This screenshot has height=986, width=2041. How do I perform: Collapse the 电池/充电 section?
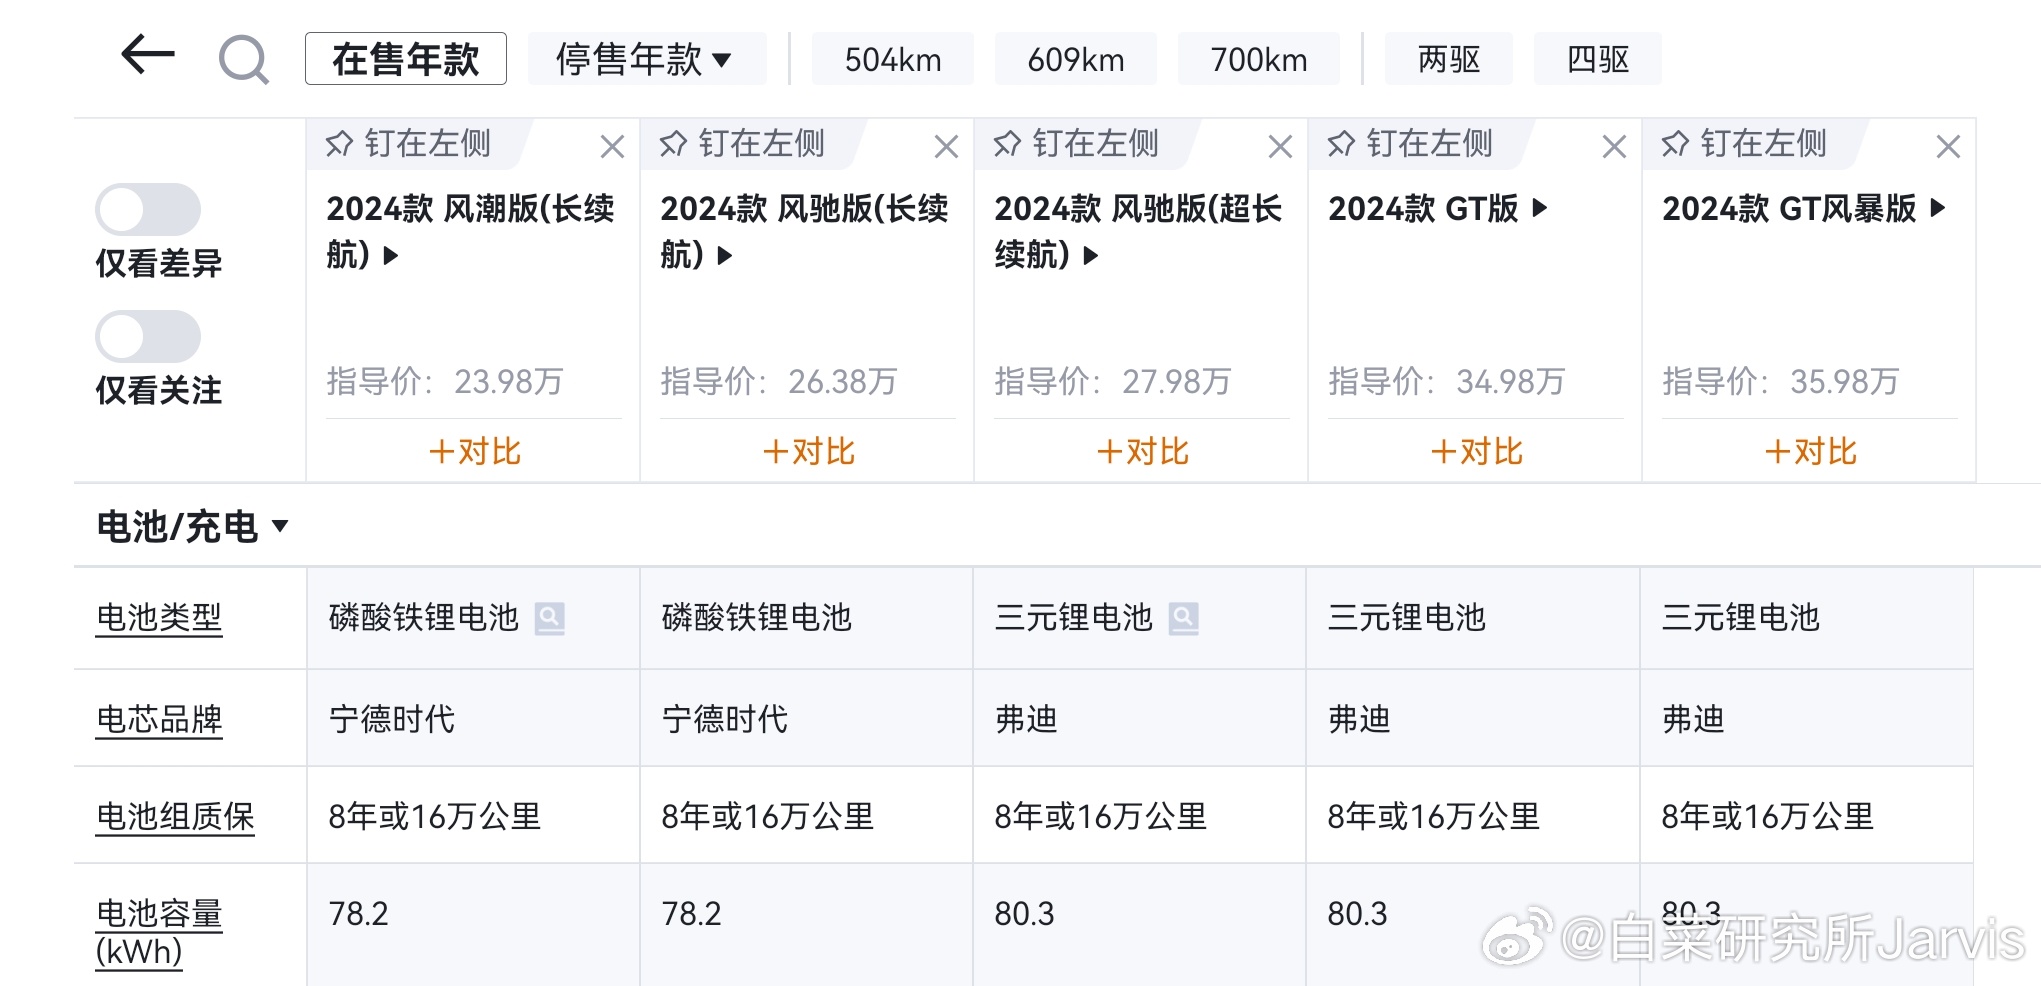click(192, 526)
